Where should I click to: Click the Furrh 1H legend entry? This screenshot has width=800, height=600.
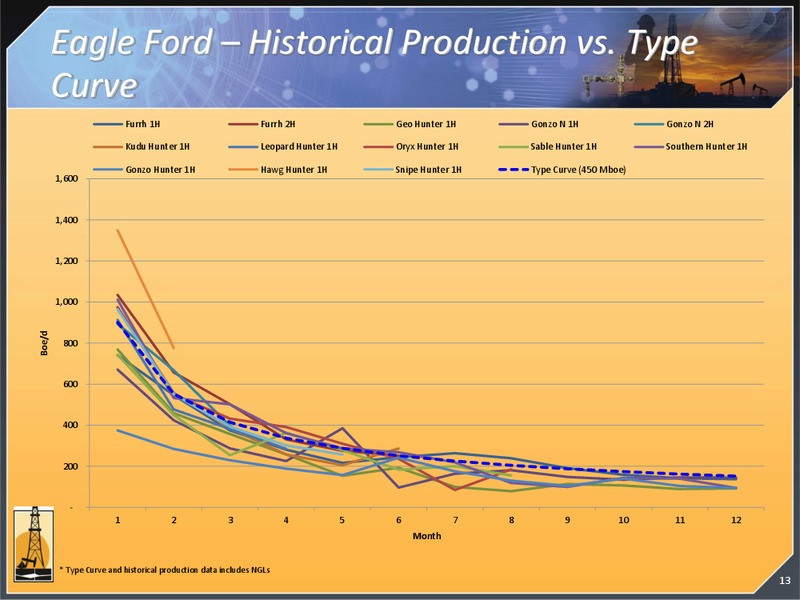[127, 124]
